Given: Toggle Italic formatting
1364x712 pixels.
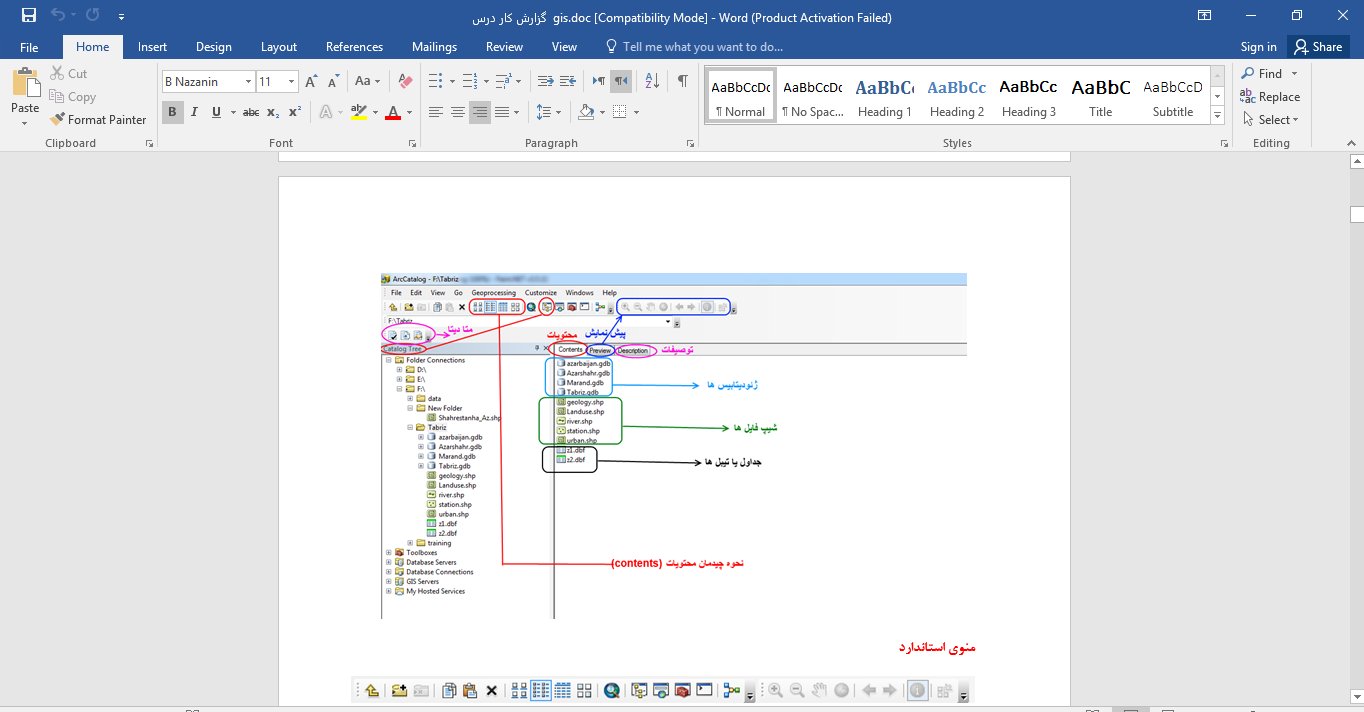Looking at the screenshot, I should [x=194, y=112].
